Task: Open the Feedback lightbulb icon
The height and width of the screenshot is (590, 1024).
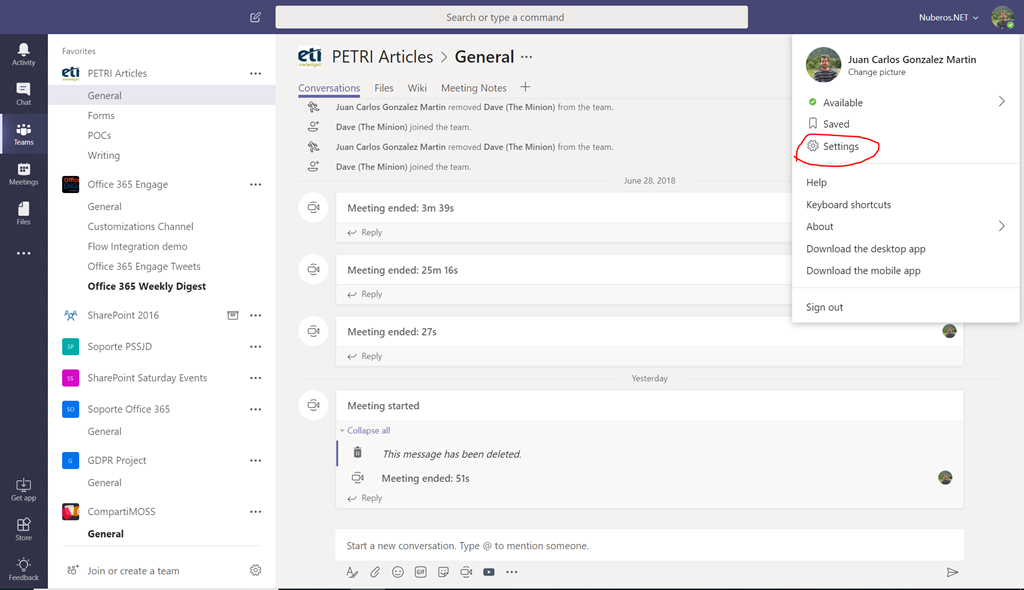Action: [x=24, y=569]
